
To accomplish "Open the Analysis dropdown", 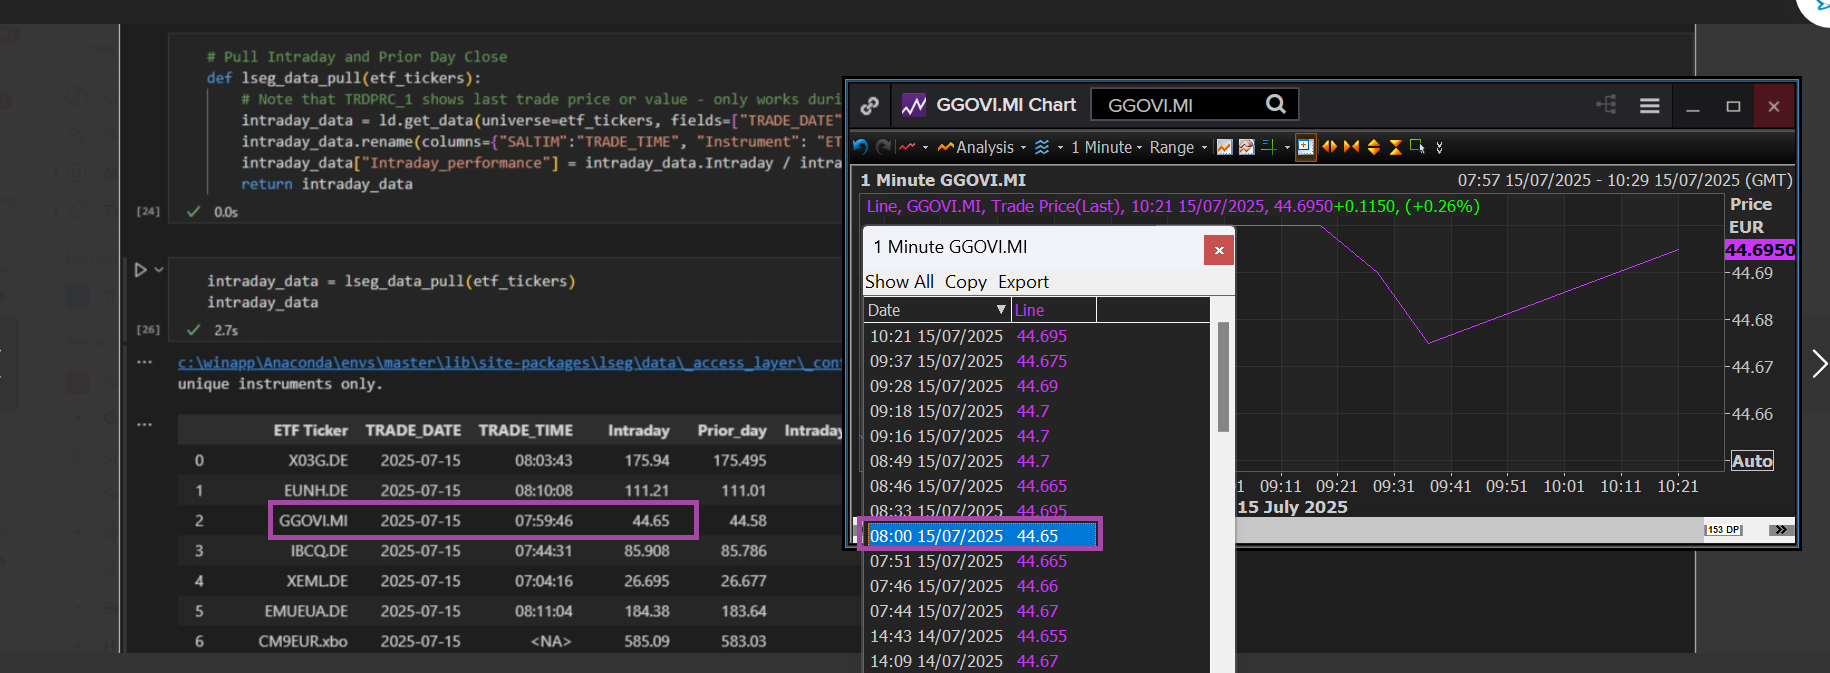I will 982,147.
